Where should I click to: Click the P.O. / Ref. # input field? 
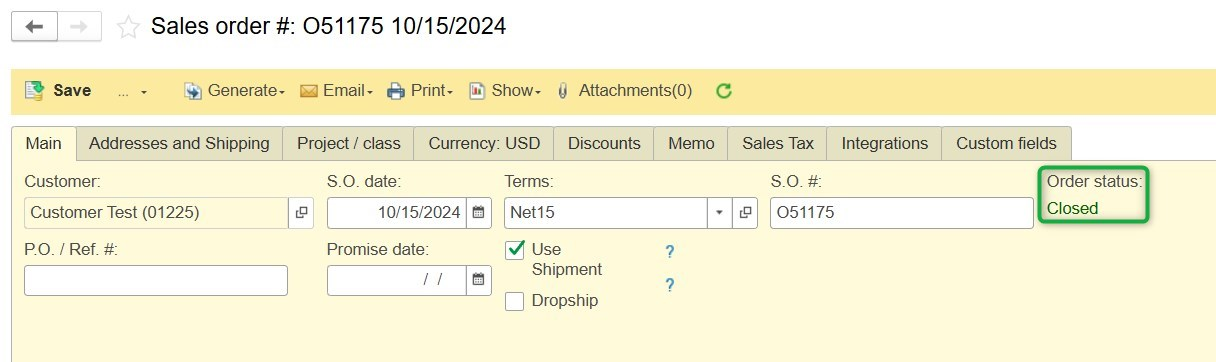tap(156, 280)
